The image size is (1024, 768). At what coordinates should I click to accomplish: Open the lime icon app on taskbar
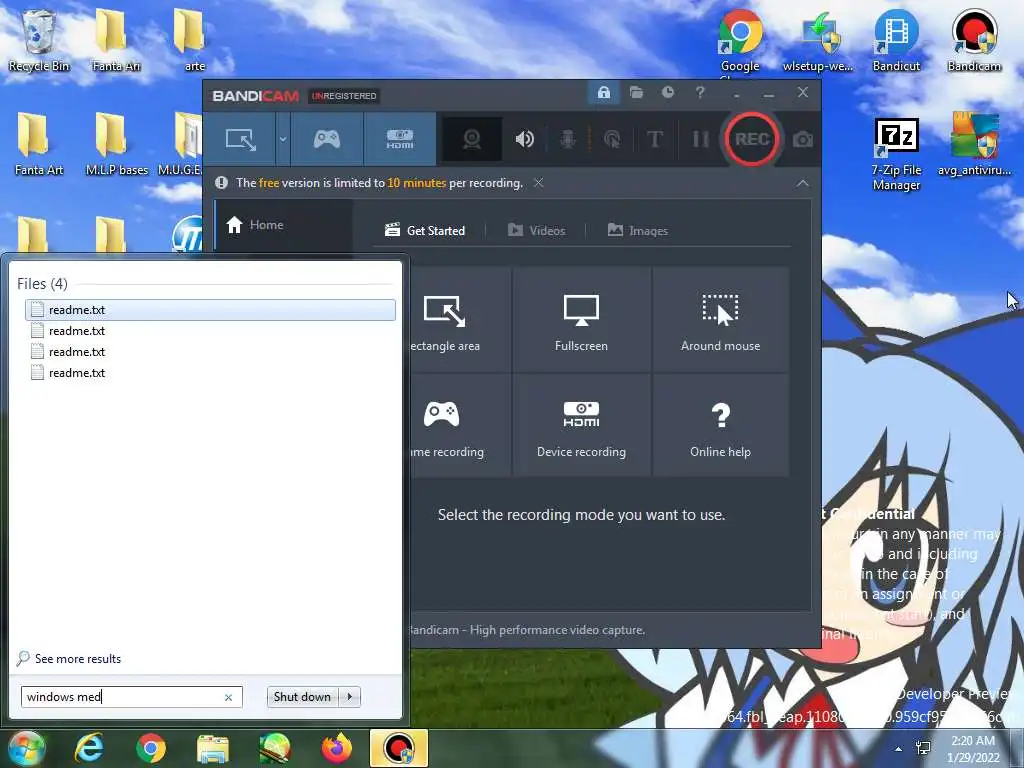coord(275,748)
